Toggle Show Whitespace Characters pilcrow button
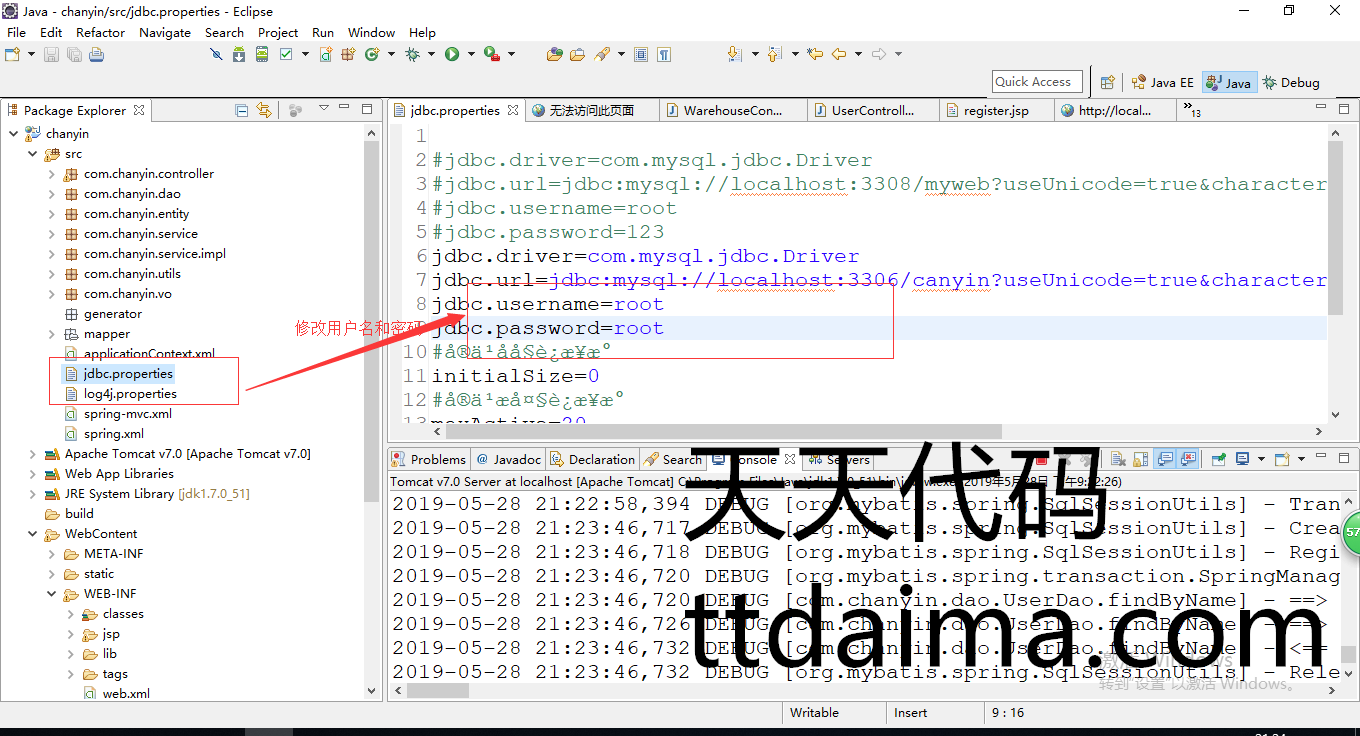 point(663,55)
